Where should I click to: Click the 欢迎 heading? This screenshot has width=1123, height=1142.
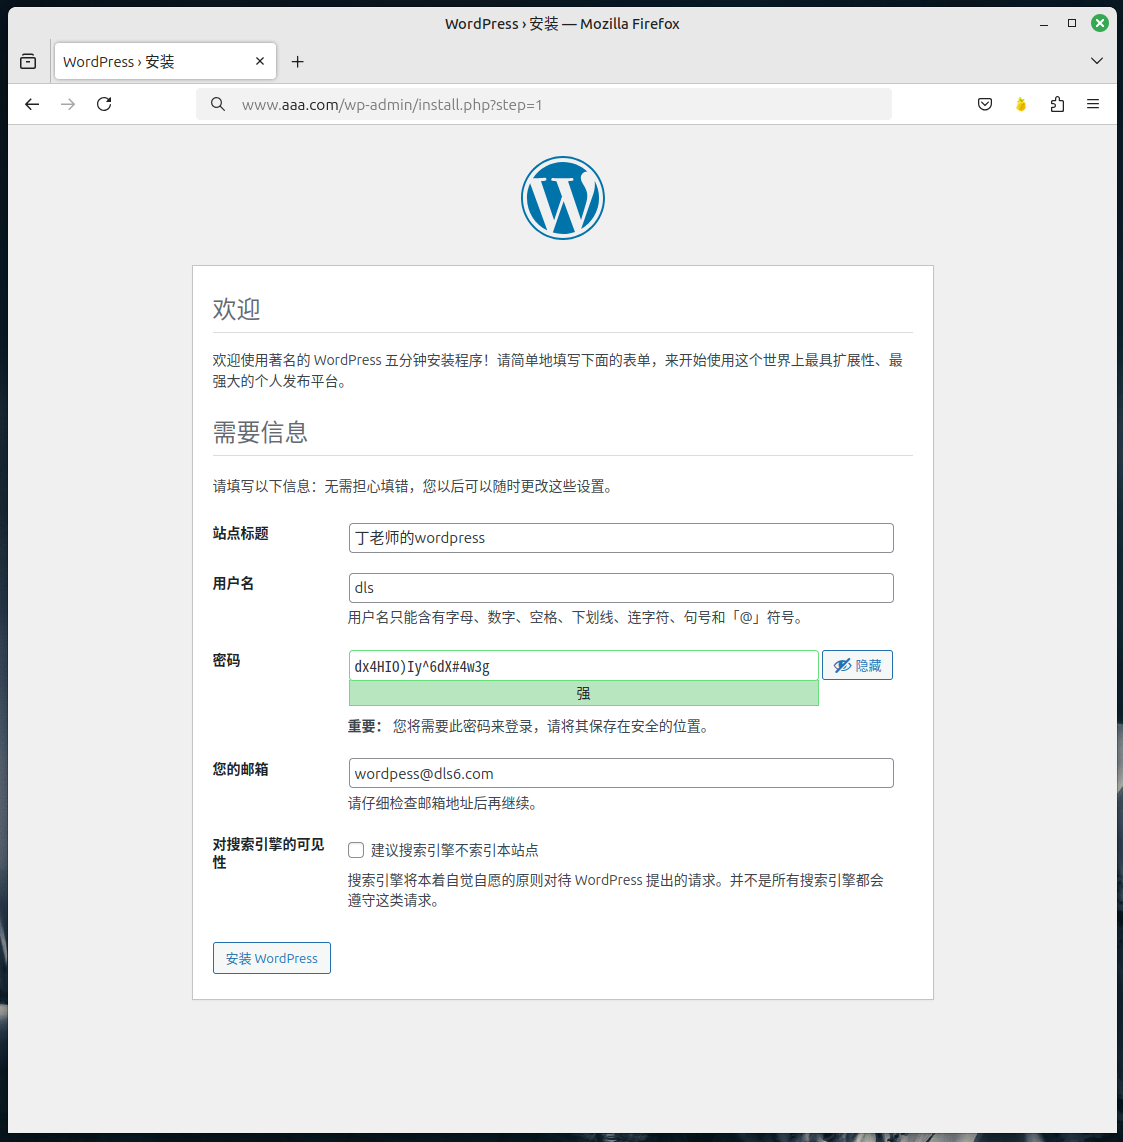(x=236, y=309)
